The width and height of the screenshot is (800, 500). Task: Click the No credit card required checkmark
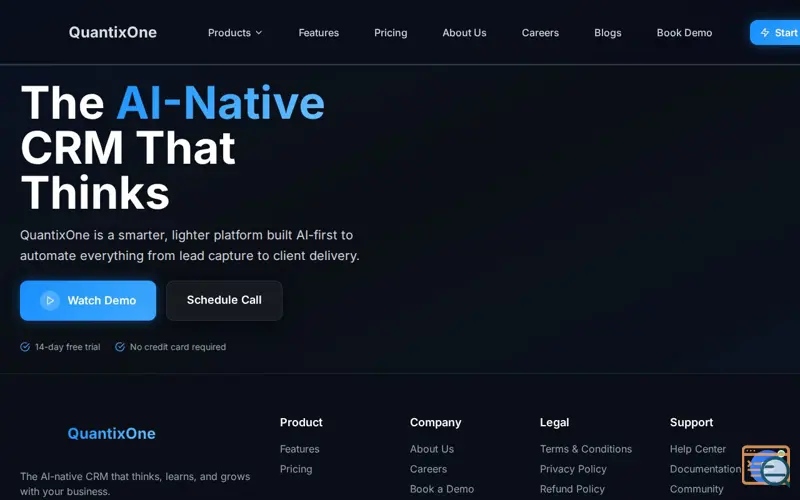pos(120,347)
